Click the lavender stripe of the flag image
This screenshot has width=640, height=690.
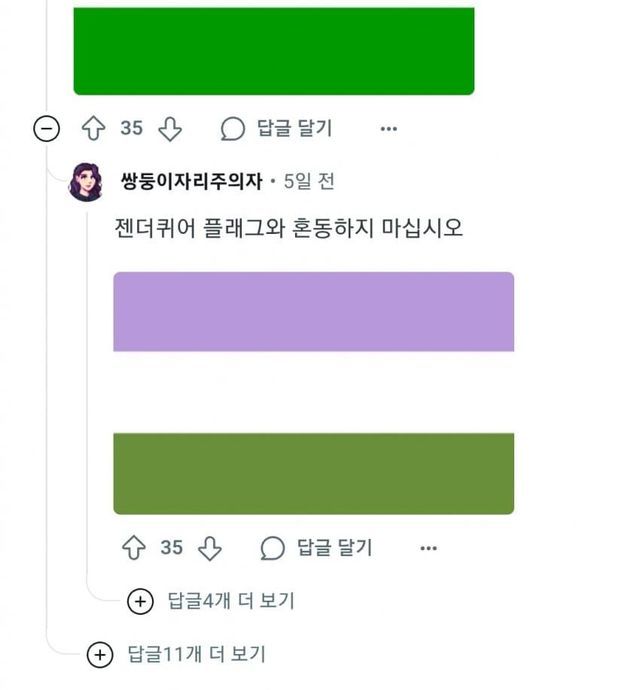click(313, 311)
